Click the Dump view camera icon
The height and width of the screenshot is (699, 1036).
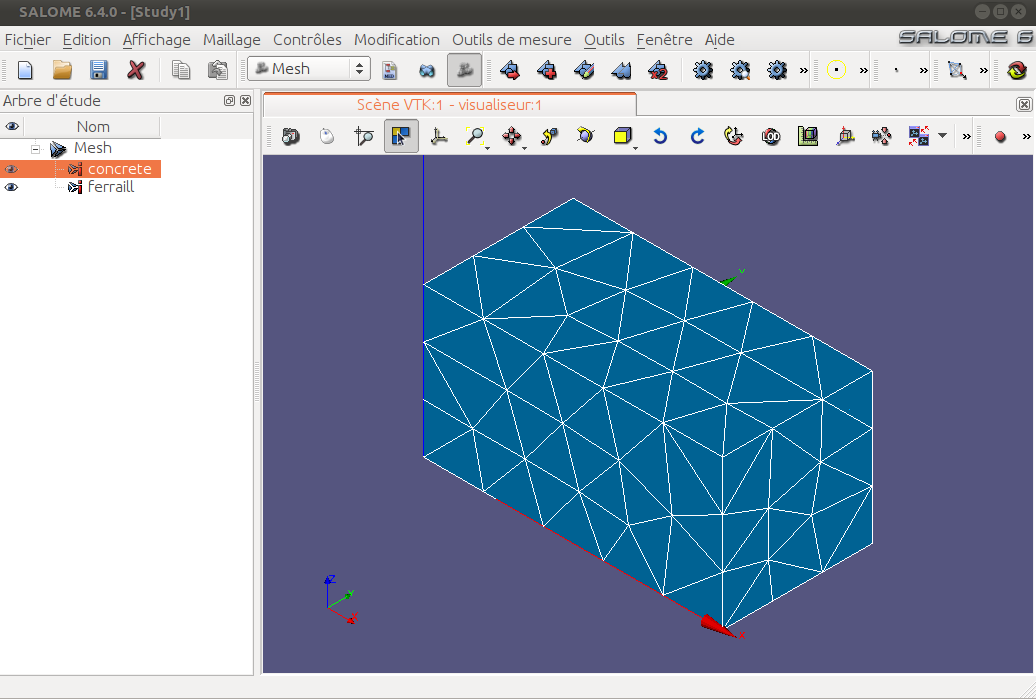[290, 137]
